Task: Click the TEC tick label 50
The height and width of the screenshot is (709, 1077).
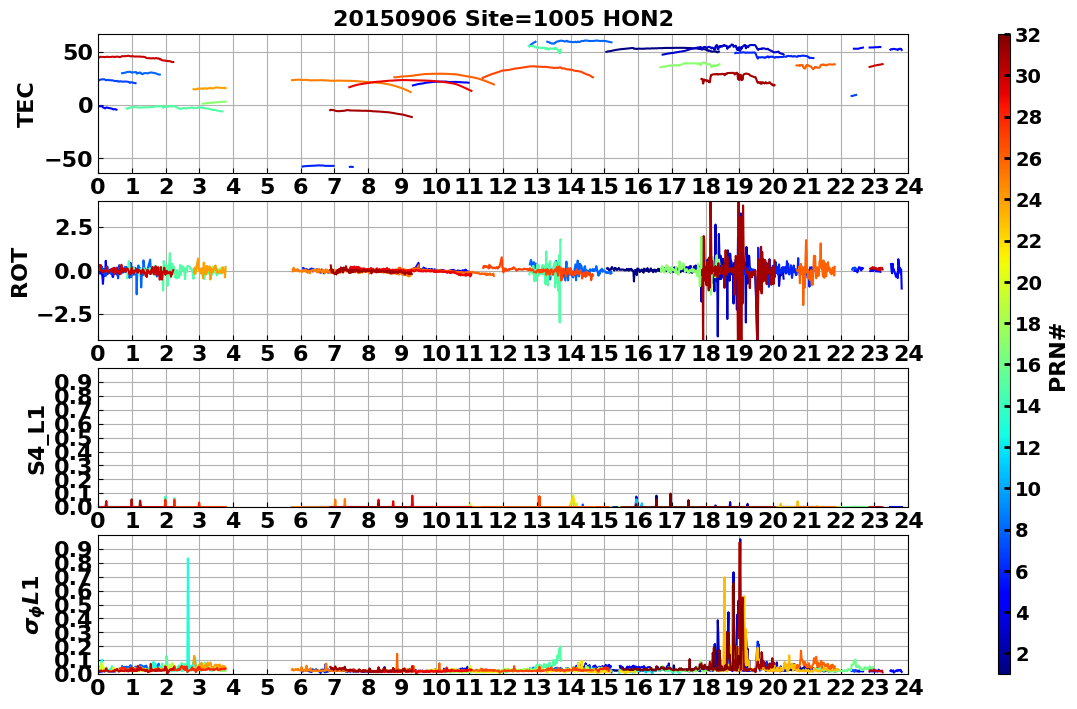Action: pos(78,52)
